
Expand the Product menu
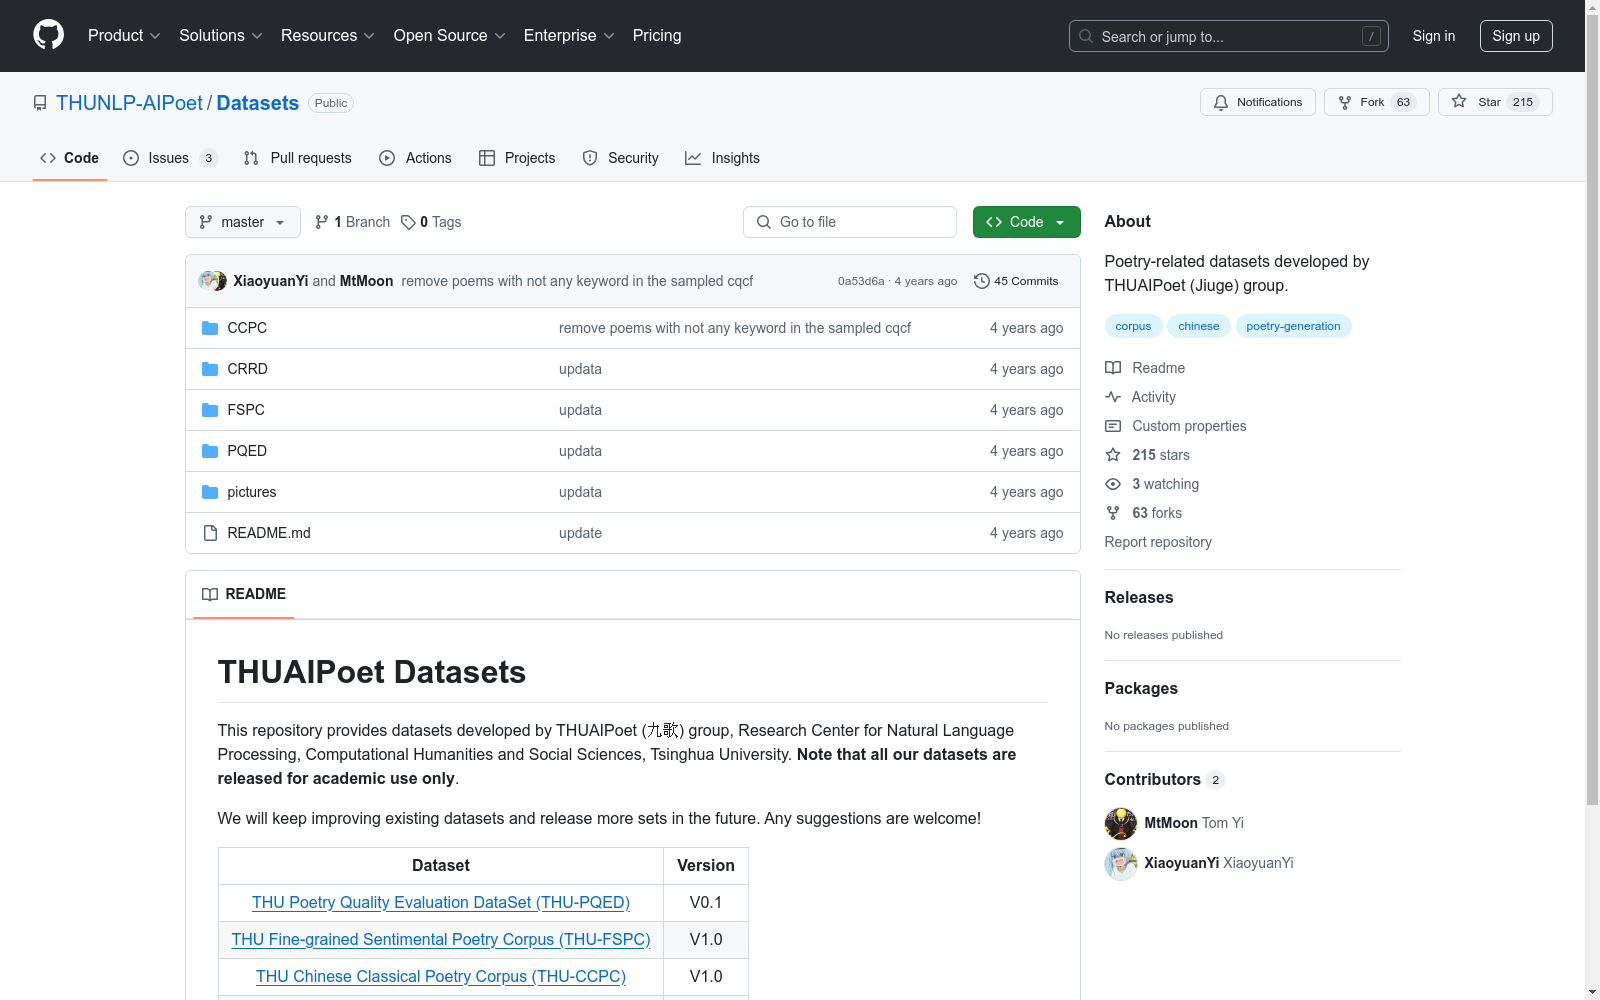[x=124, y=35]
